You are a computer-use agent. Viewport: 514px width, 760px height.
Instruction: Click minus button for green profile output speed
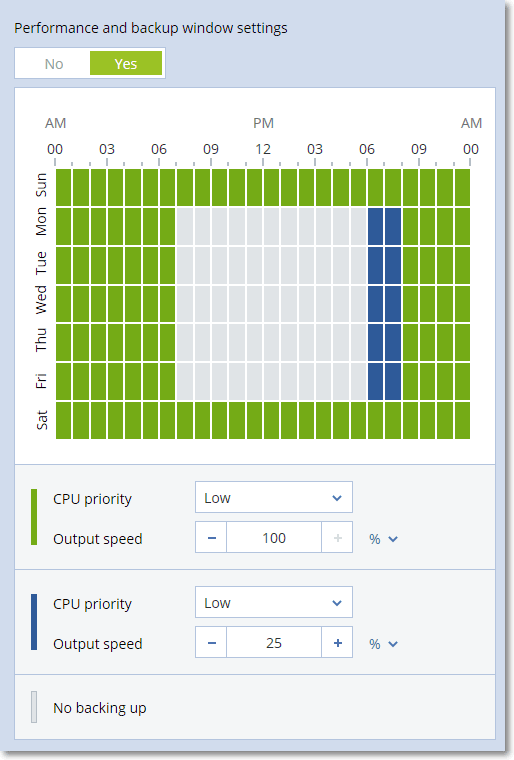tap(211, 538)
